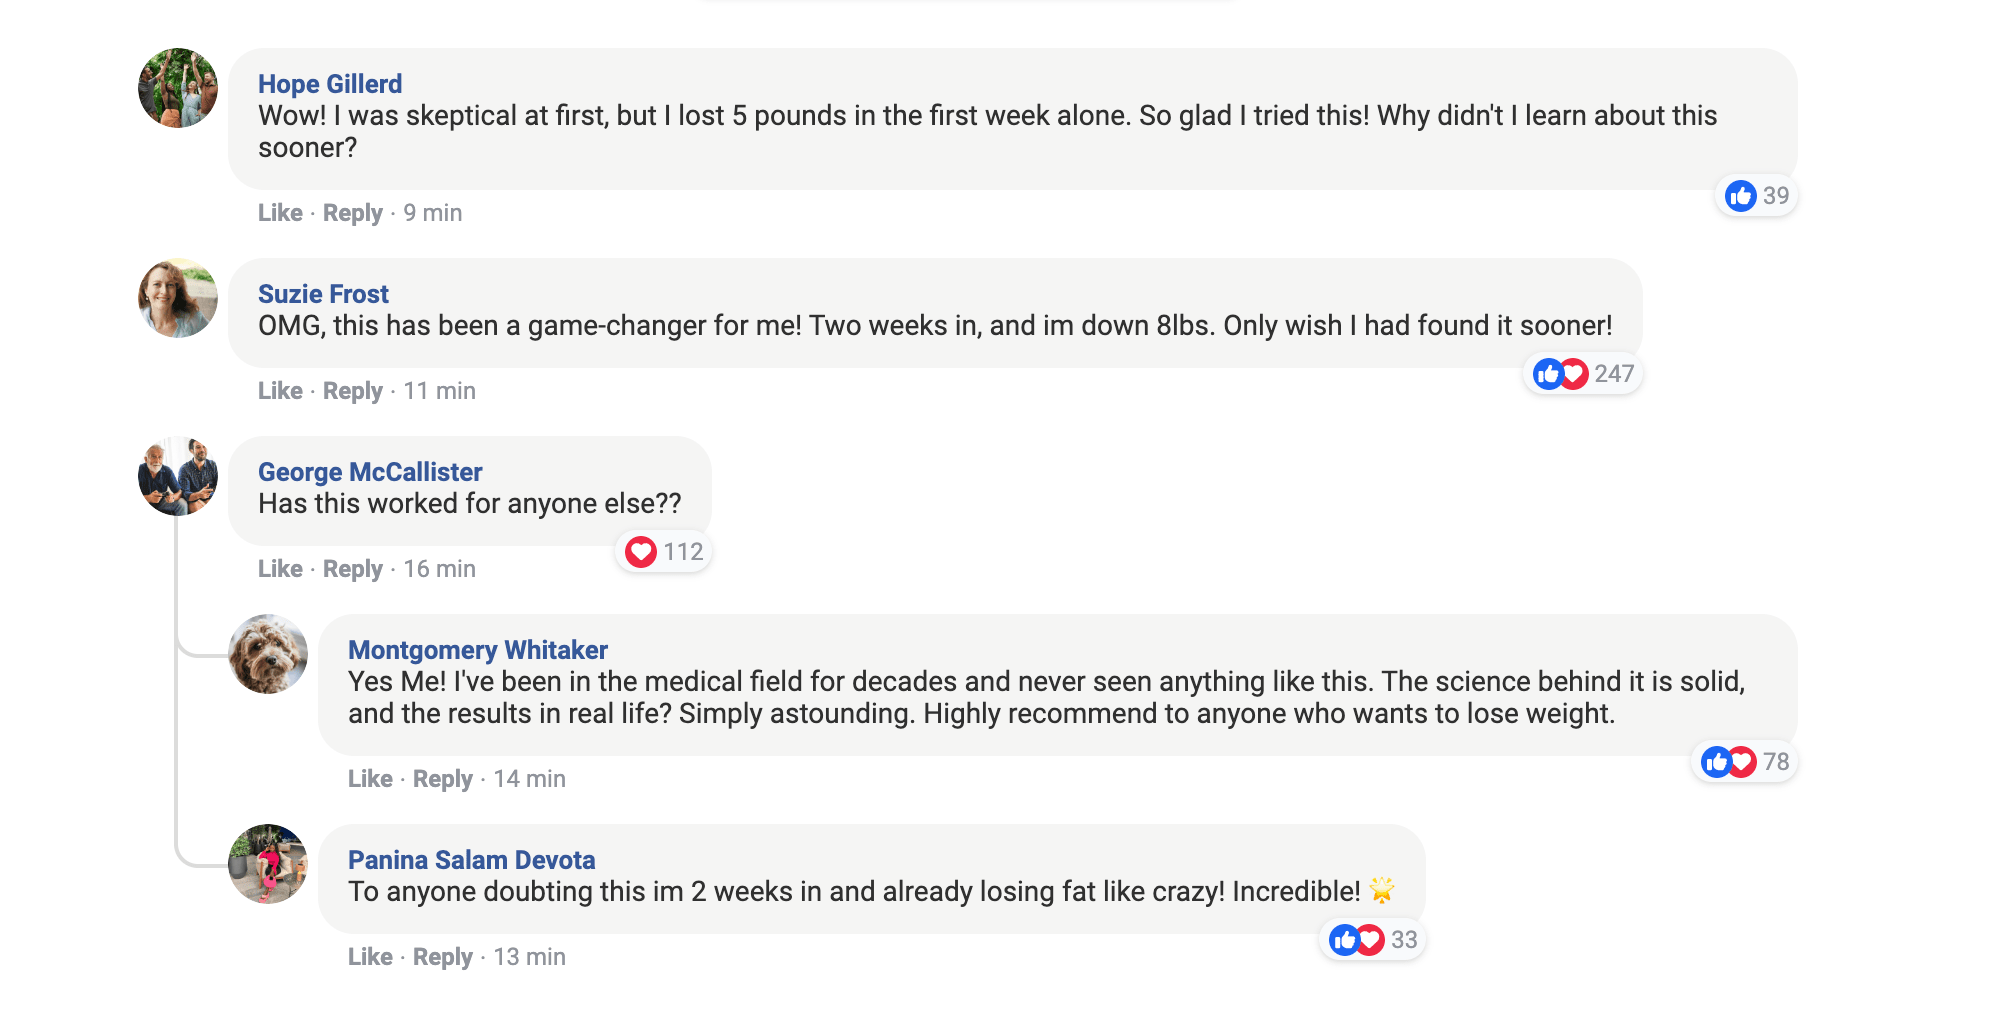Open Hope Gillerd's profile name link
This screenshot has height=1030, width=1994.
330,84
